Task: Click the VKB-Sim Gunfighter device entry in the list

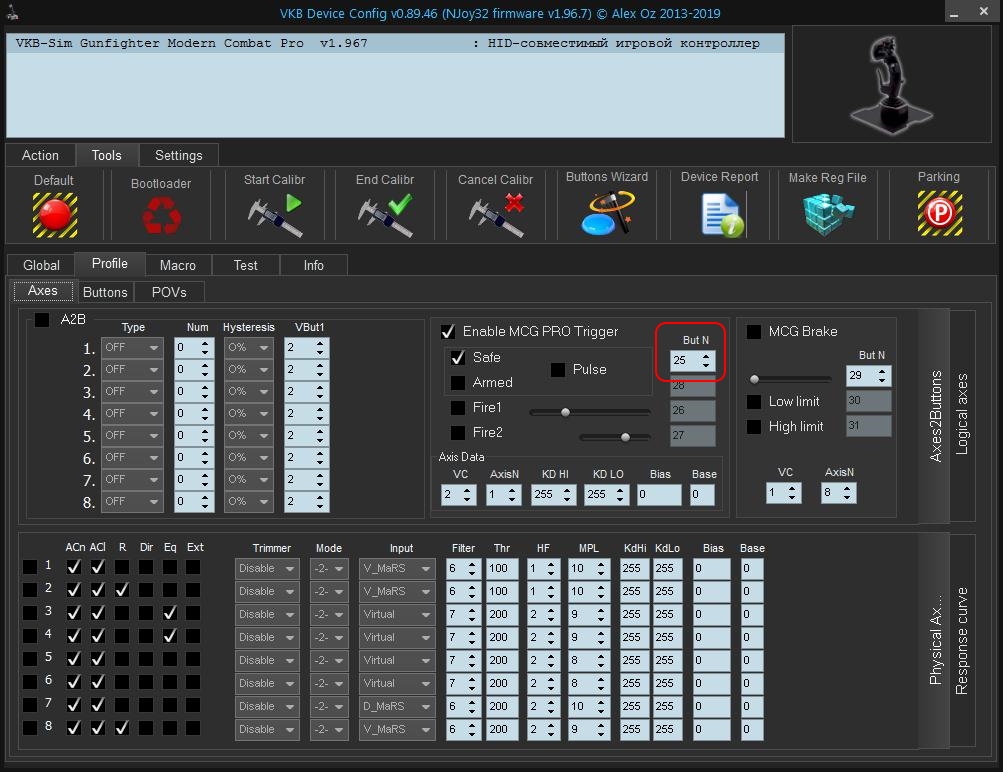Action: 395,43
